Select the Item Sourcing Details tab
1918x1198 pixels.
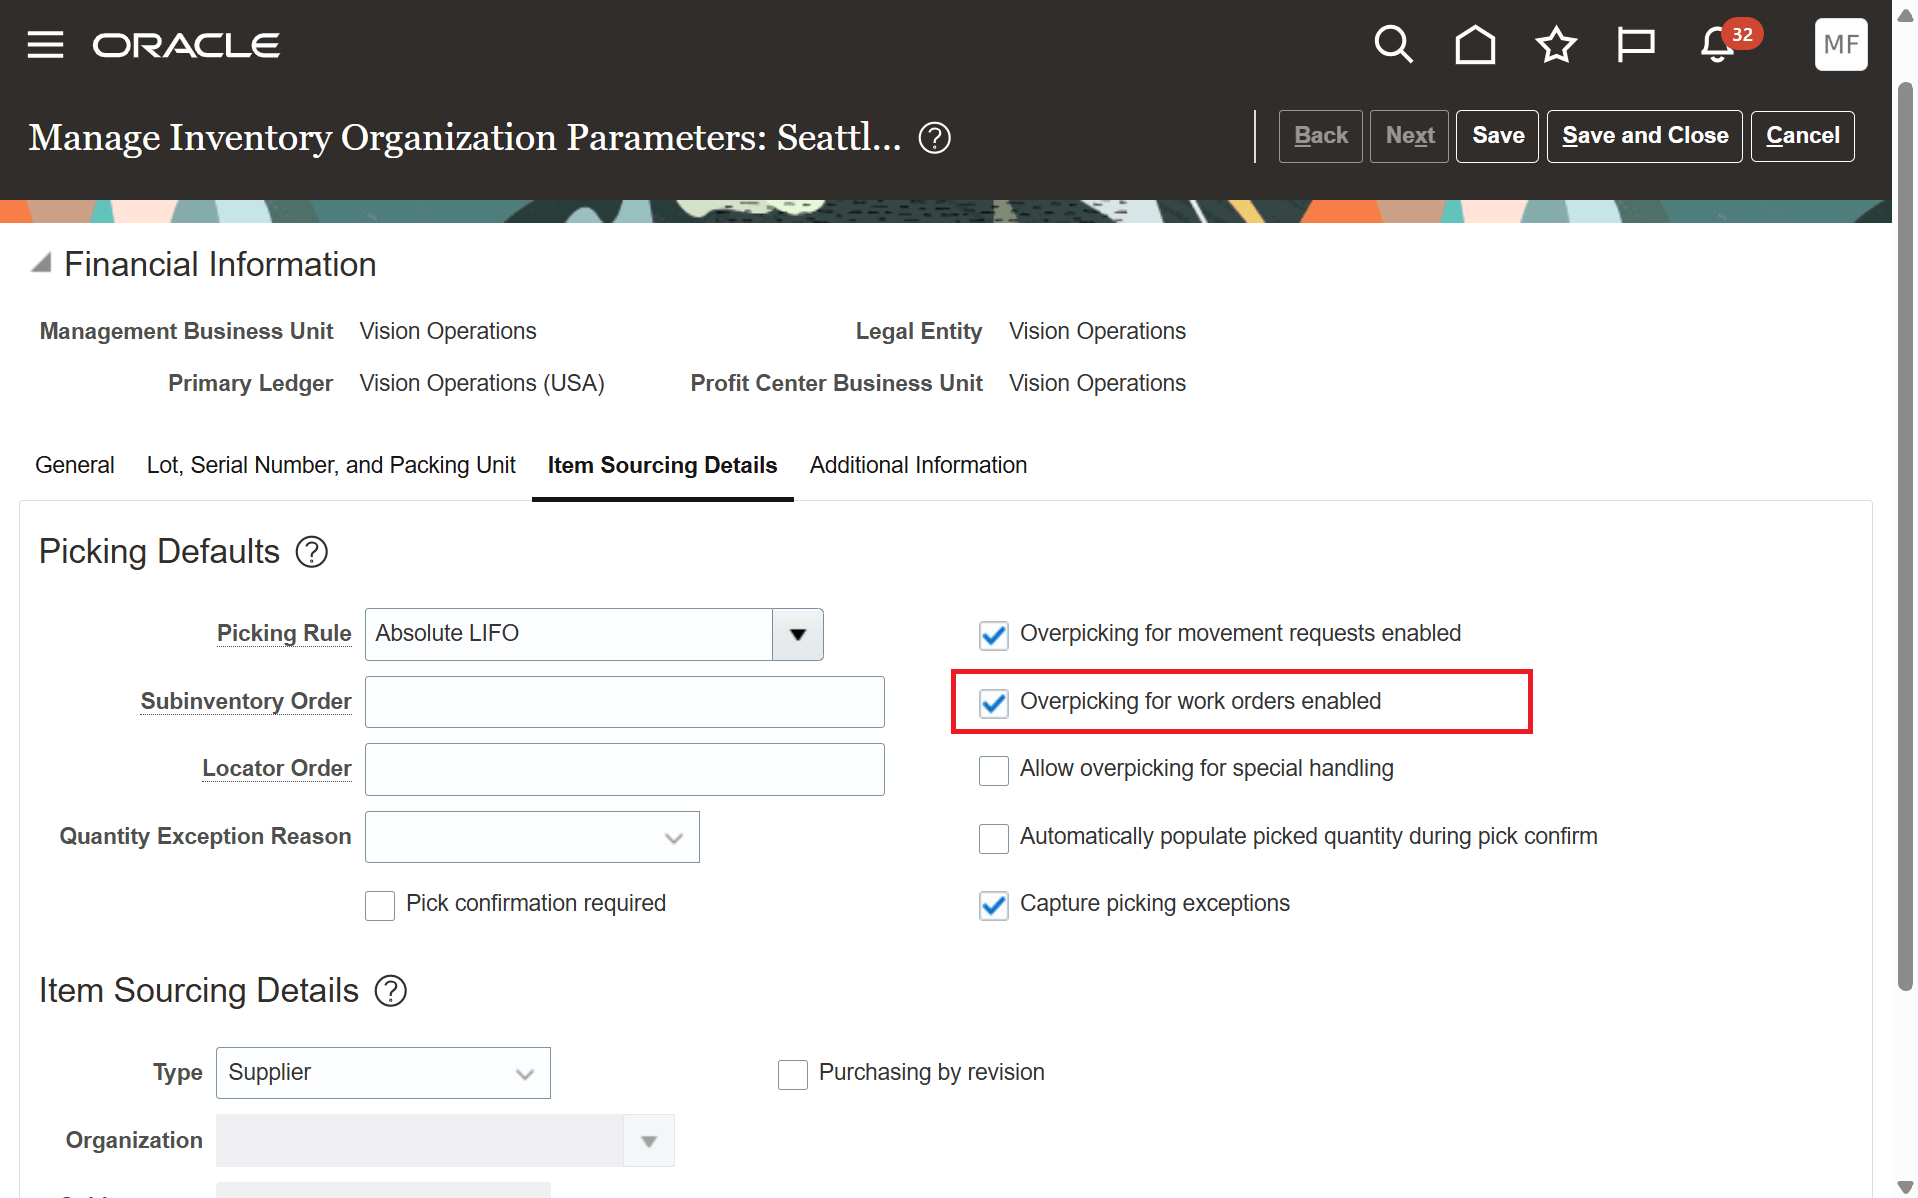(x=662, y=465)
